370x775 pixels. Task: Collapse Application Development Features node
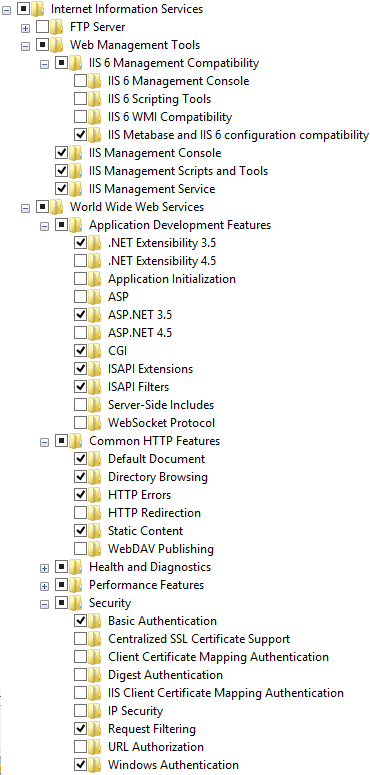coord(45,226)
